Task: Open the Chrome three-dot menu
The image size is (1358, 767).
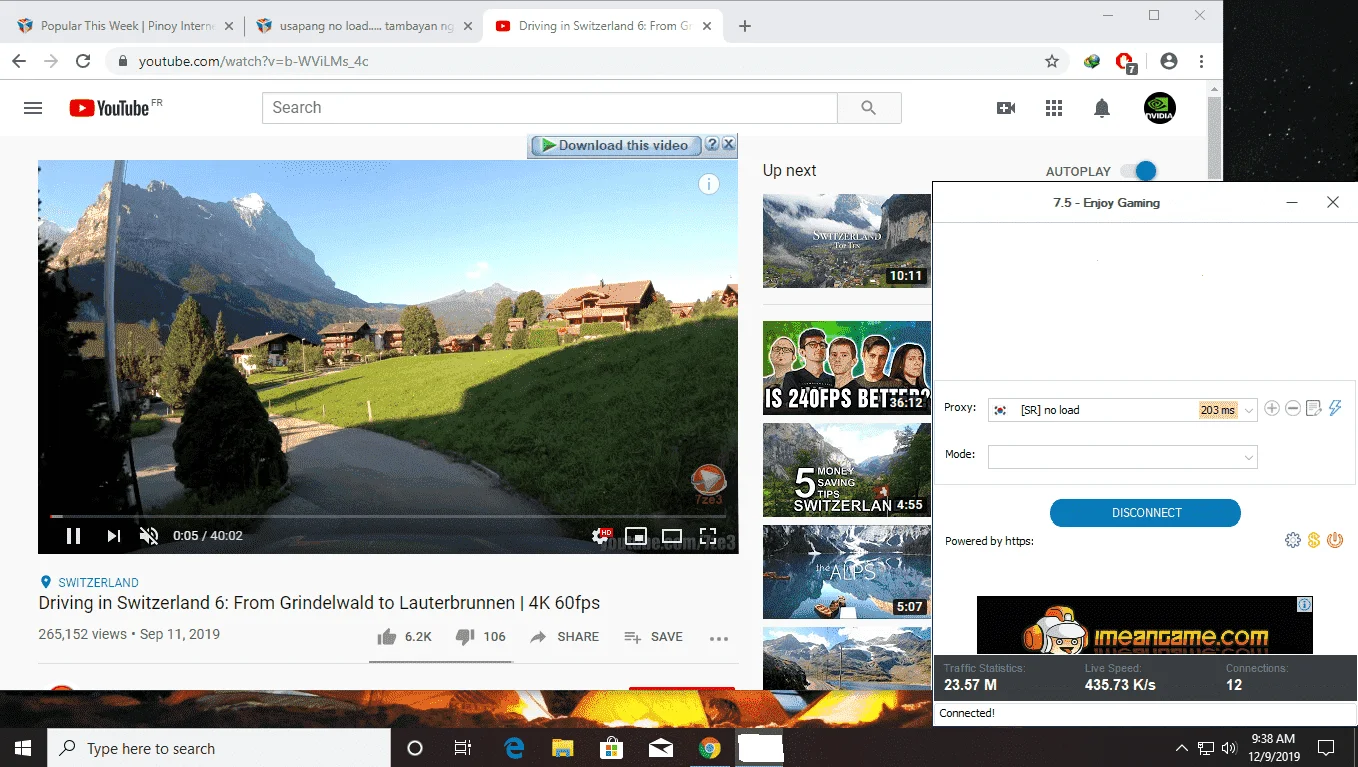Action: 1201,61
